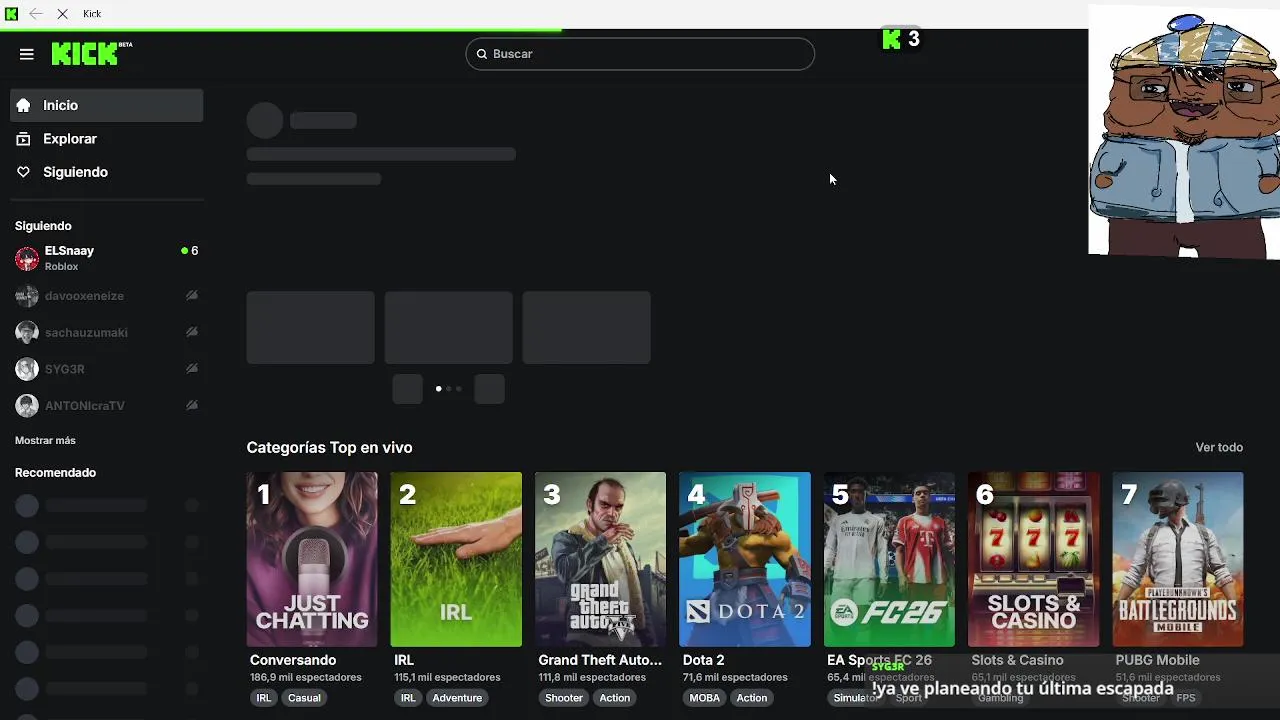Click Action tag under Dota 2
Screen dimensions: 1280x720
coord(752,698)
